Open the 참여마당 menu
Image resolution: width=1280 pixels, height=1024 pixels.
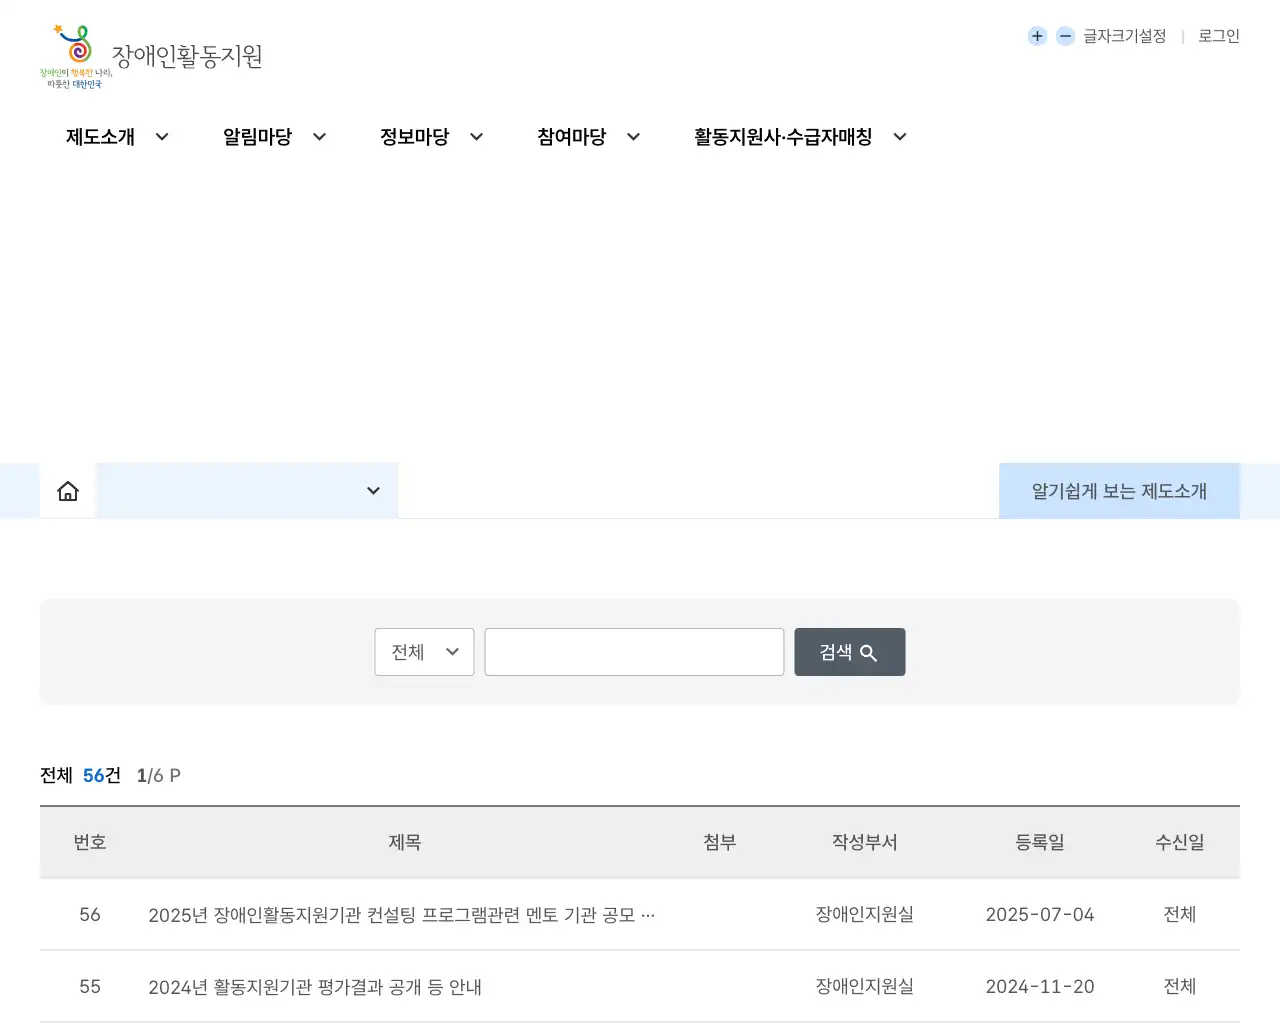point(571,137)
